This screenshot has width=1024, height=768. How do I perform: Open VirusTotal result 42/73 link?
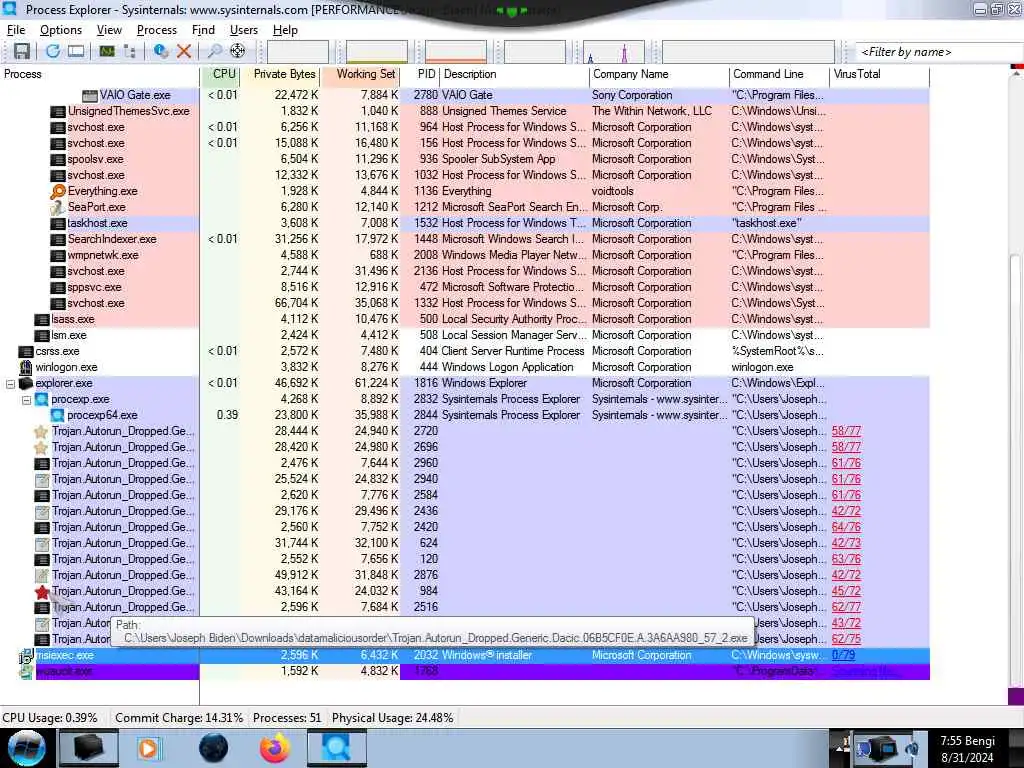(846, 543)
